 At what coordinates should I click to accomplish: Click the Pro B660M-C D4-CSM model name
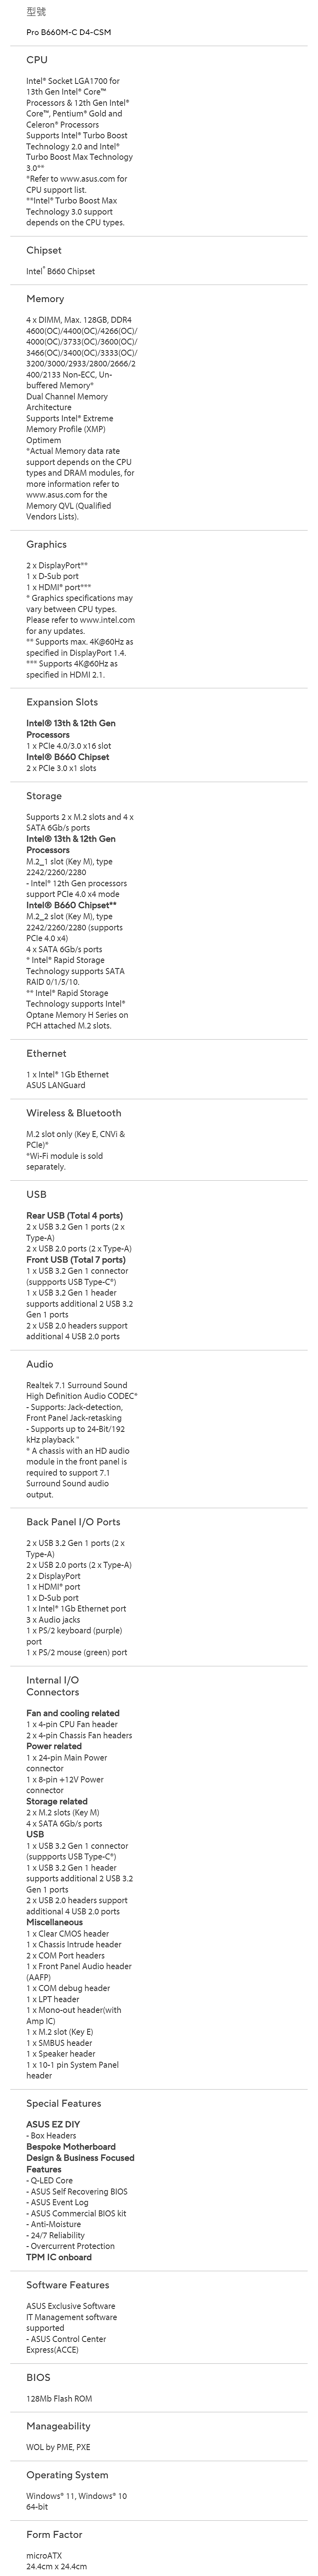click(x=68, y=32)
